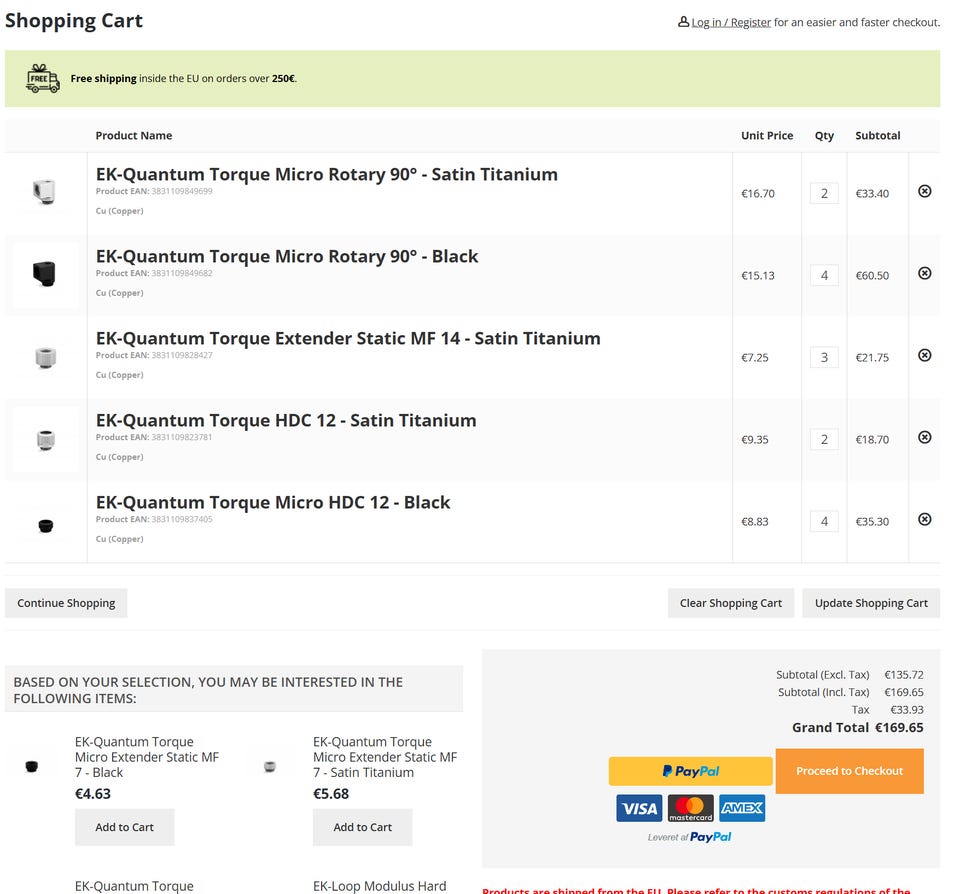
Task: Click Continue Shopping button
Action: pyautogui.click(x=66, y=603)
